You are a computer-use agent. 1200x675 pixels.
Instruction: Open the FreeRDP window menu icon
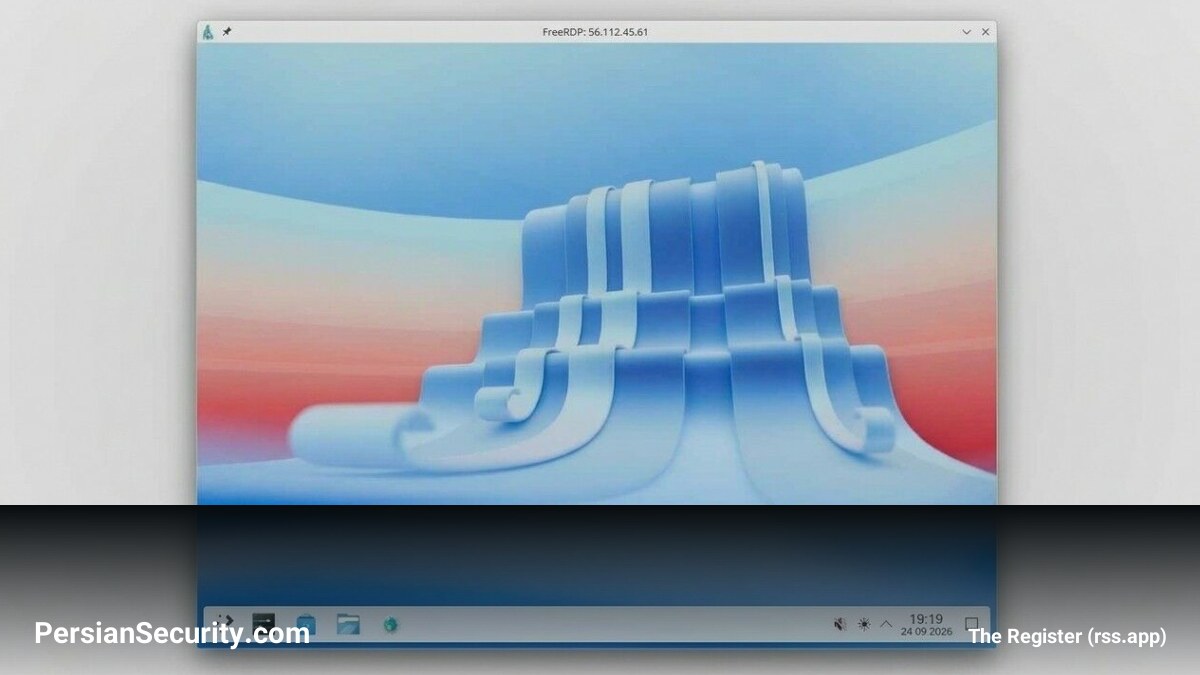207,32
